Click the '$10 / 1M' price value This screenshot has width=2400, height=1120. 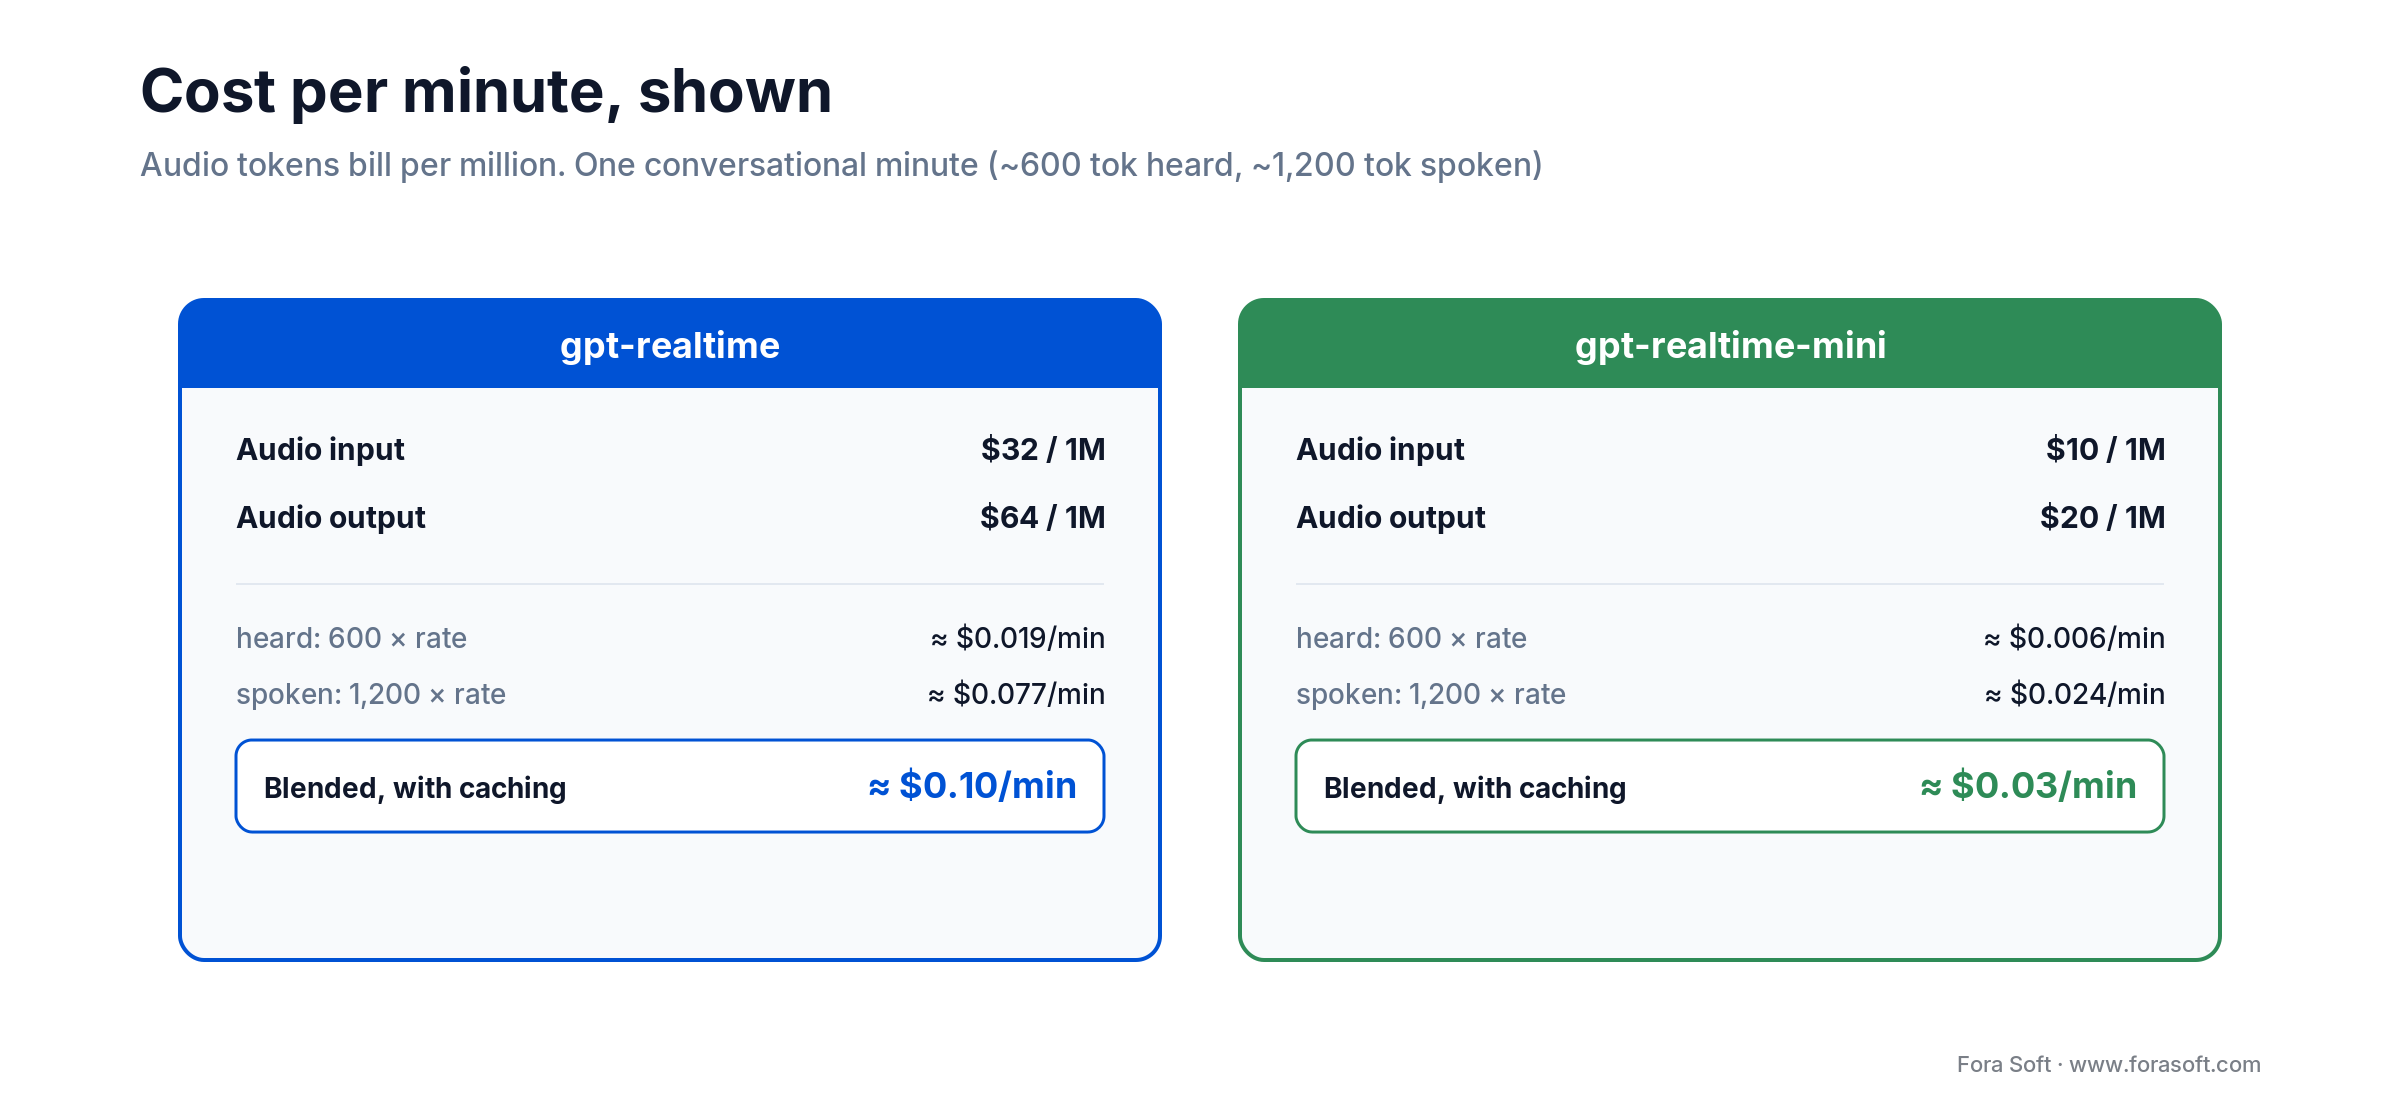pyautogui.click(x=2105, y=449)
